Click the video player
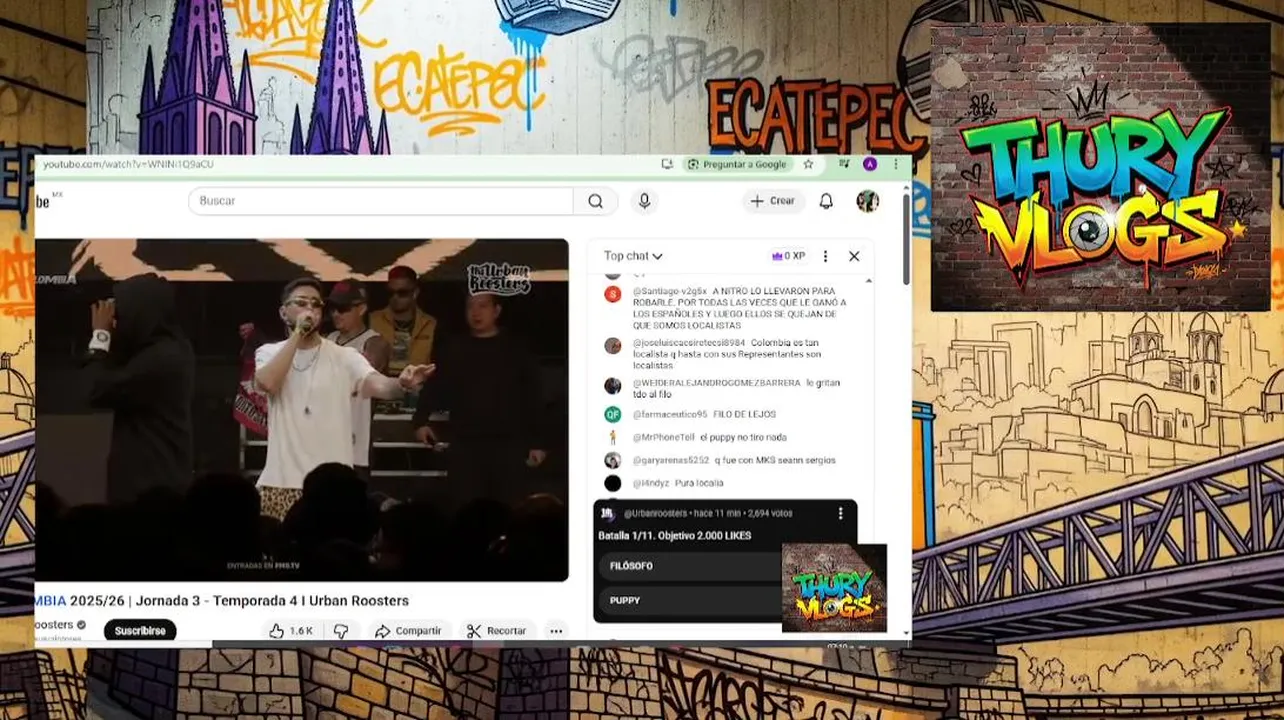This screenshot has height=720, width=1284. tap(301, 409)
